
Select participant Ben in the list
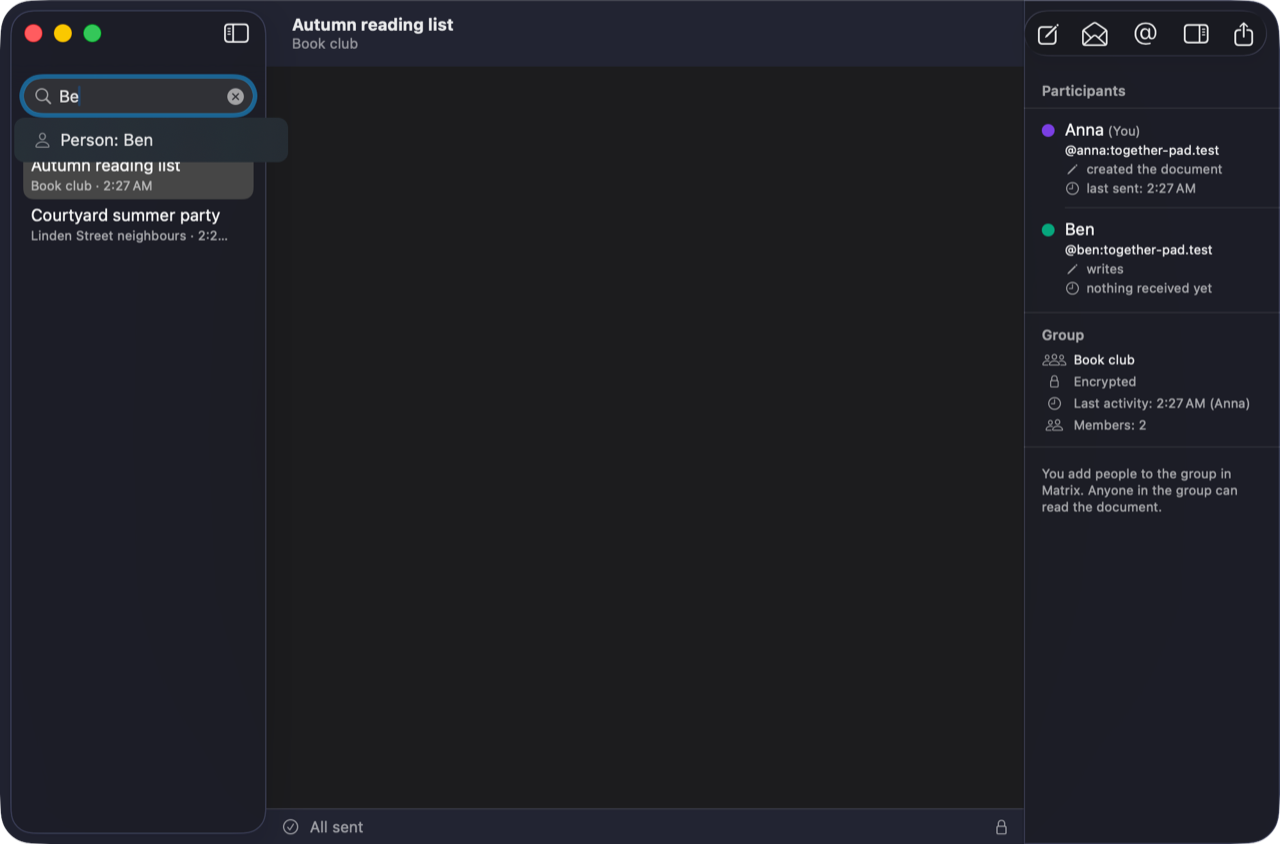(x=1152, y=258)
